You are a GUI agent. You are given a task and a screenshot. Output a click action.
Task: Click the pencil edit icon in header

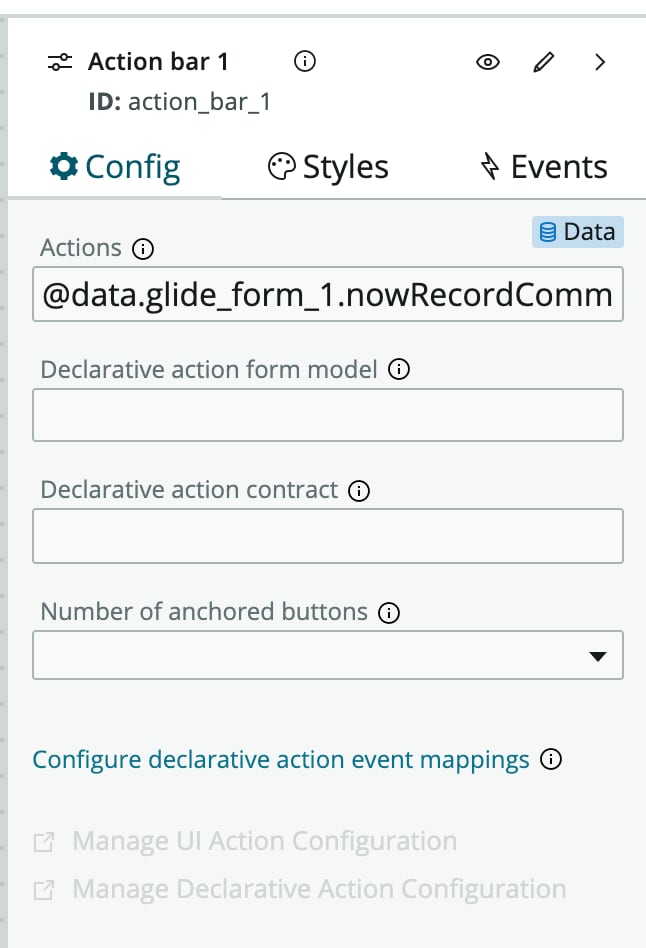tap(543, 62)
